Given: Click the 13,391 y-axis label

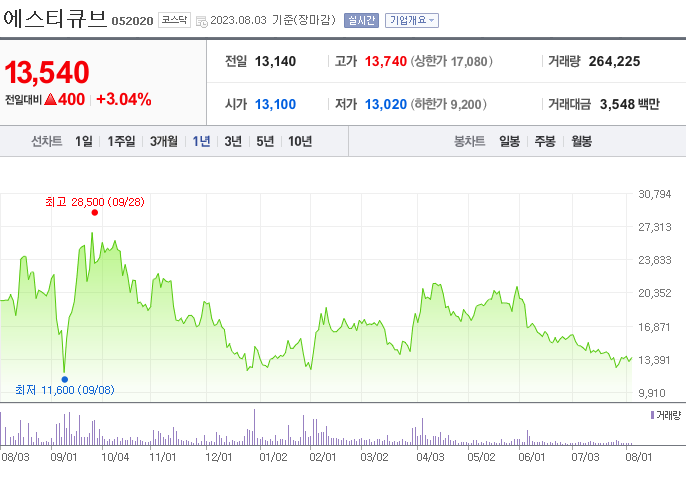Looking at the screenshot, I should [654, 360].
